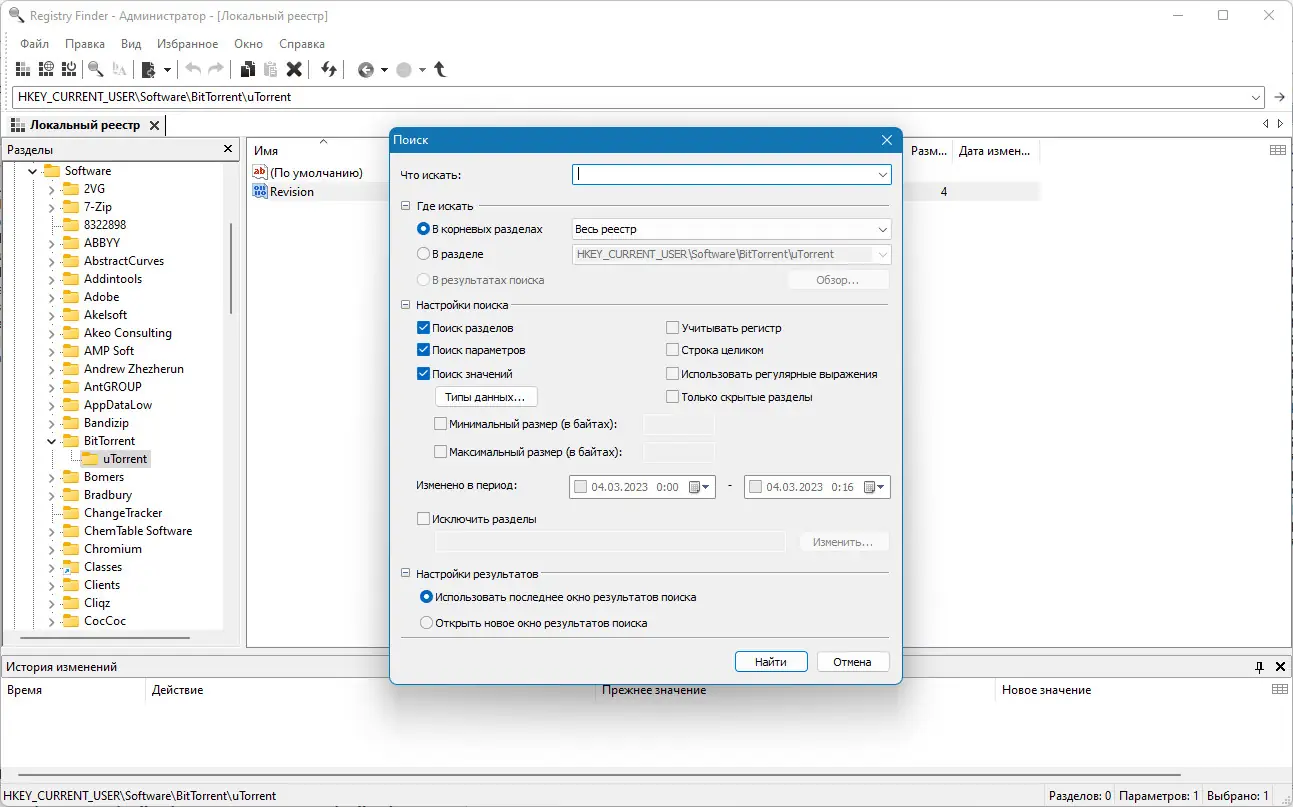Screen dimensions: 1293x807
Task: Open the Правка menu
Action: click(x=85, y=44)
